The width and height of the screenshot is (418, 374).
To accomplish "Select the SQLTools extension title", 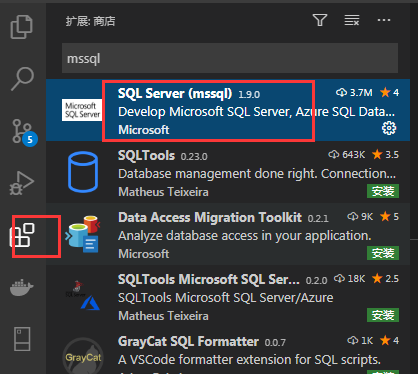I will [x=146, y=155].
